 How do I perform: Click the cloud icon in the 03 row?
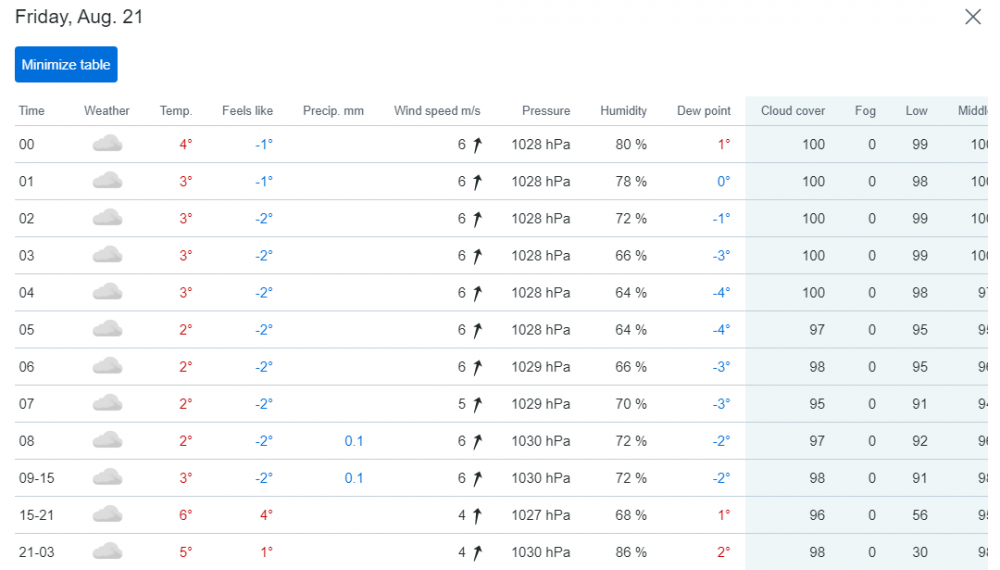107,255
